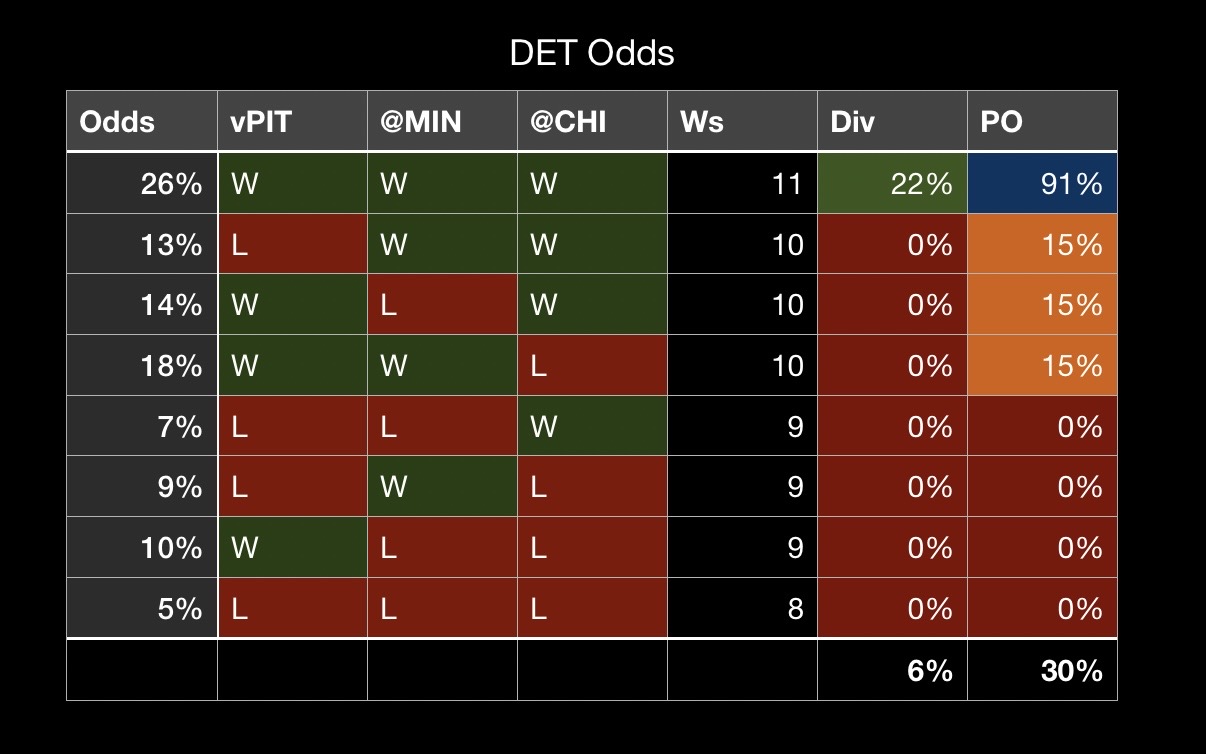Click the green 22% division cell
The height and width of the screenshot is (754, 1206).
coord(892,184)
